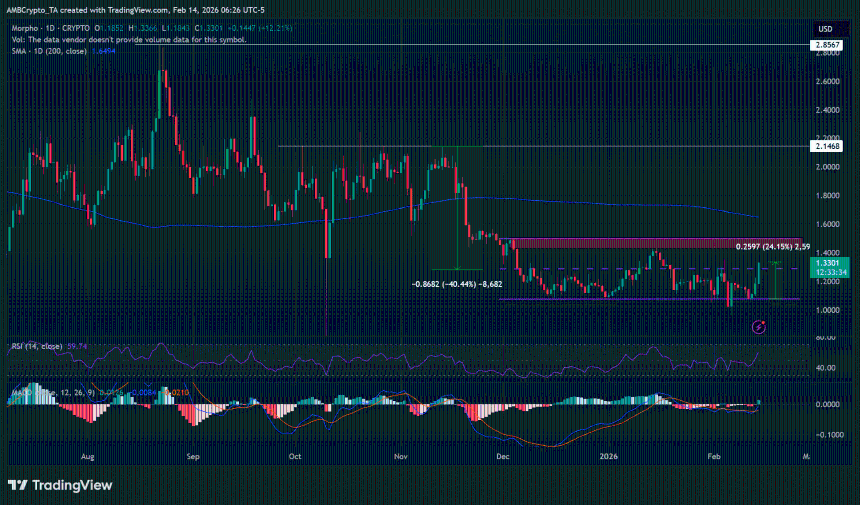860x505 pixels.
Task: Click the purple lightning bolt event icon
Action: pyautogui.click(x=758, y=326)
